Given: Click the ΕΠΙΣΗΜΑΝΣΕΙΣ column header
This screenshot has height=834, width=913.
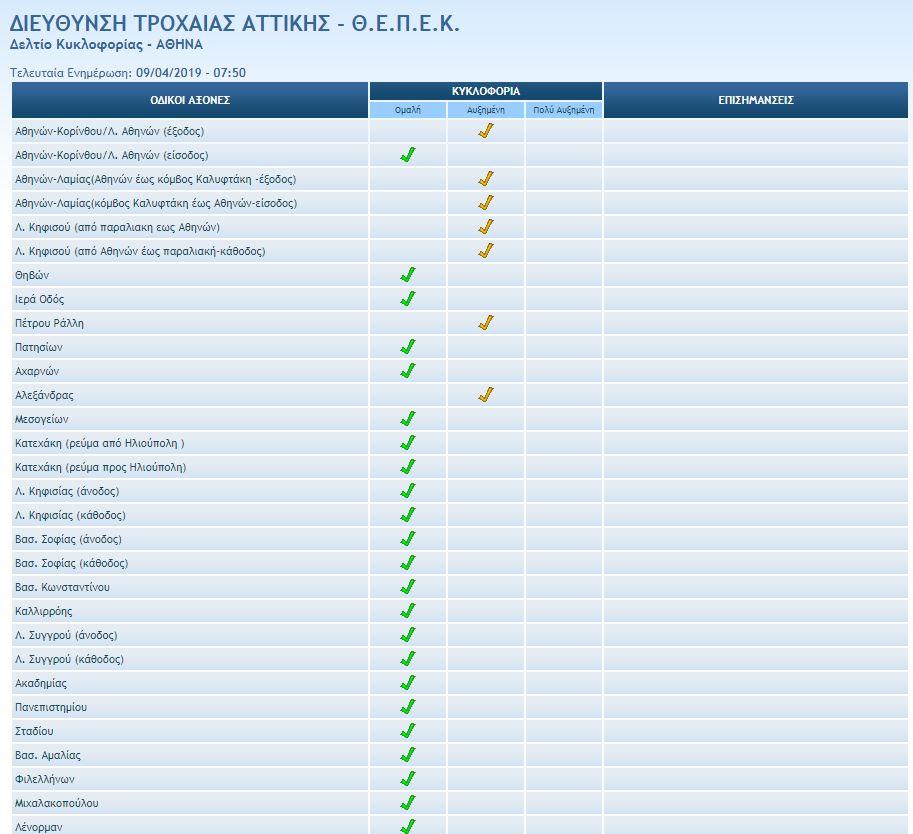Looking at the screenshot, I should tap(756, 100).
